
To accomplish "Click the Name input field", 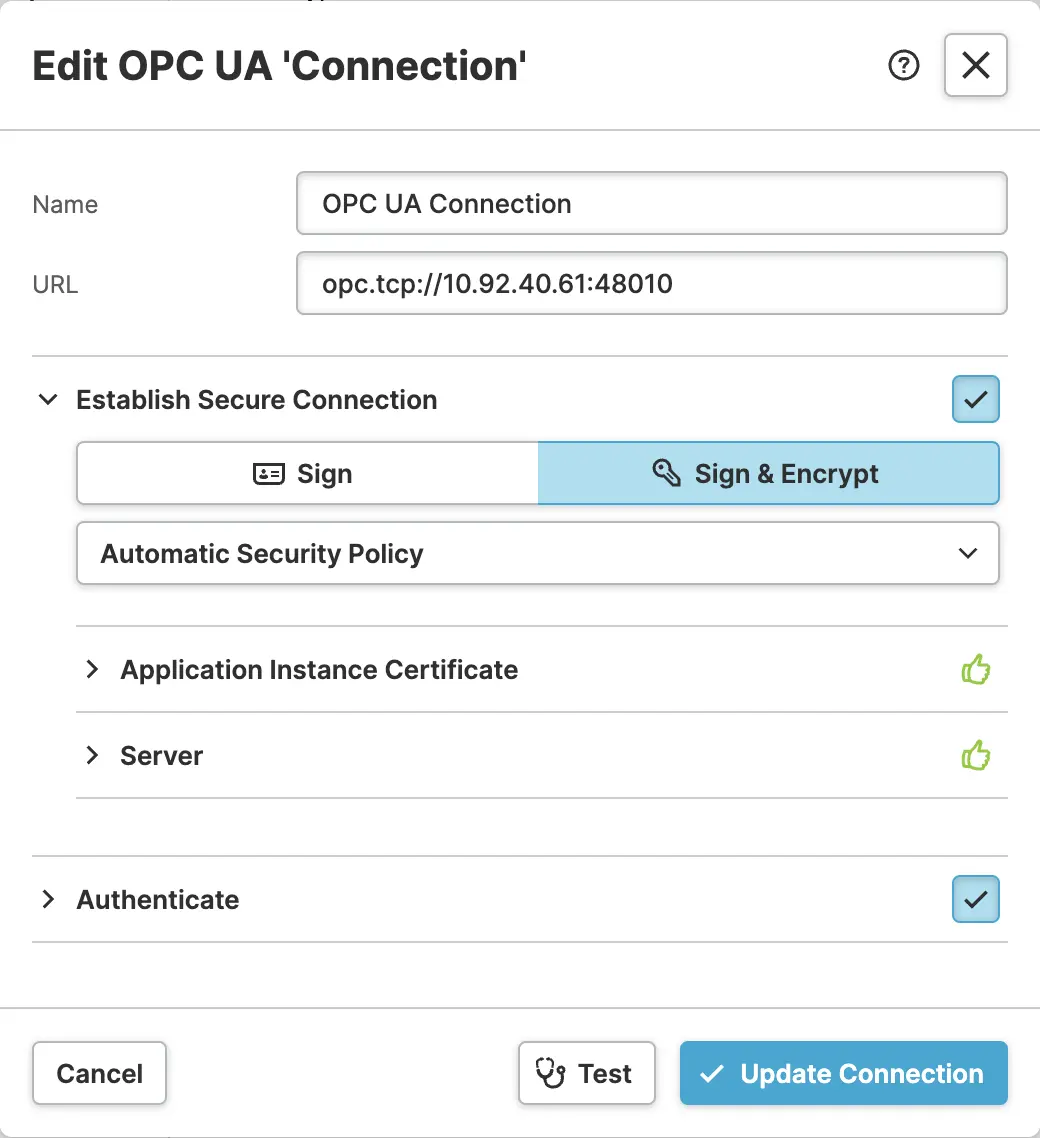I will [x=651, y=204].
